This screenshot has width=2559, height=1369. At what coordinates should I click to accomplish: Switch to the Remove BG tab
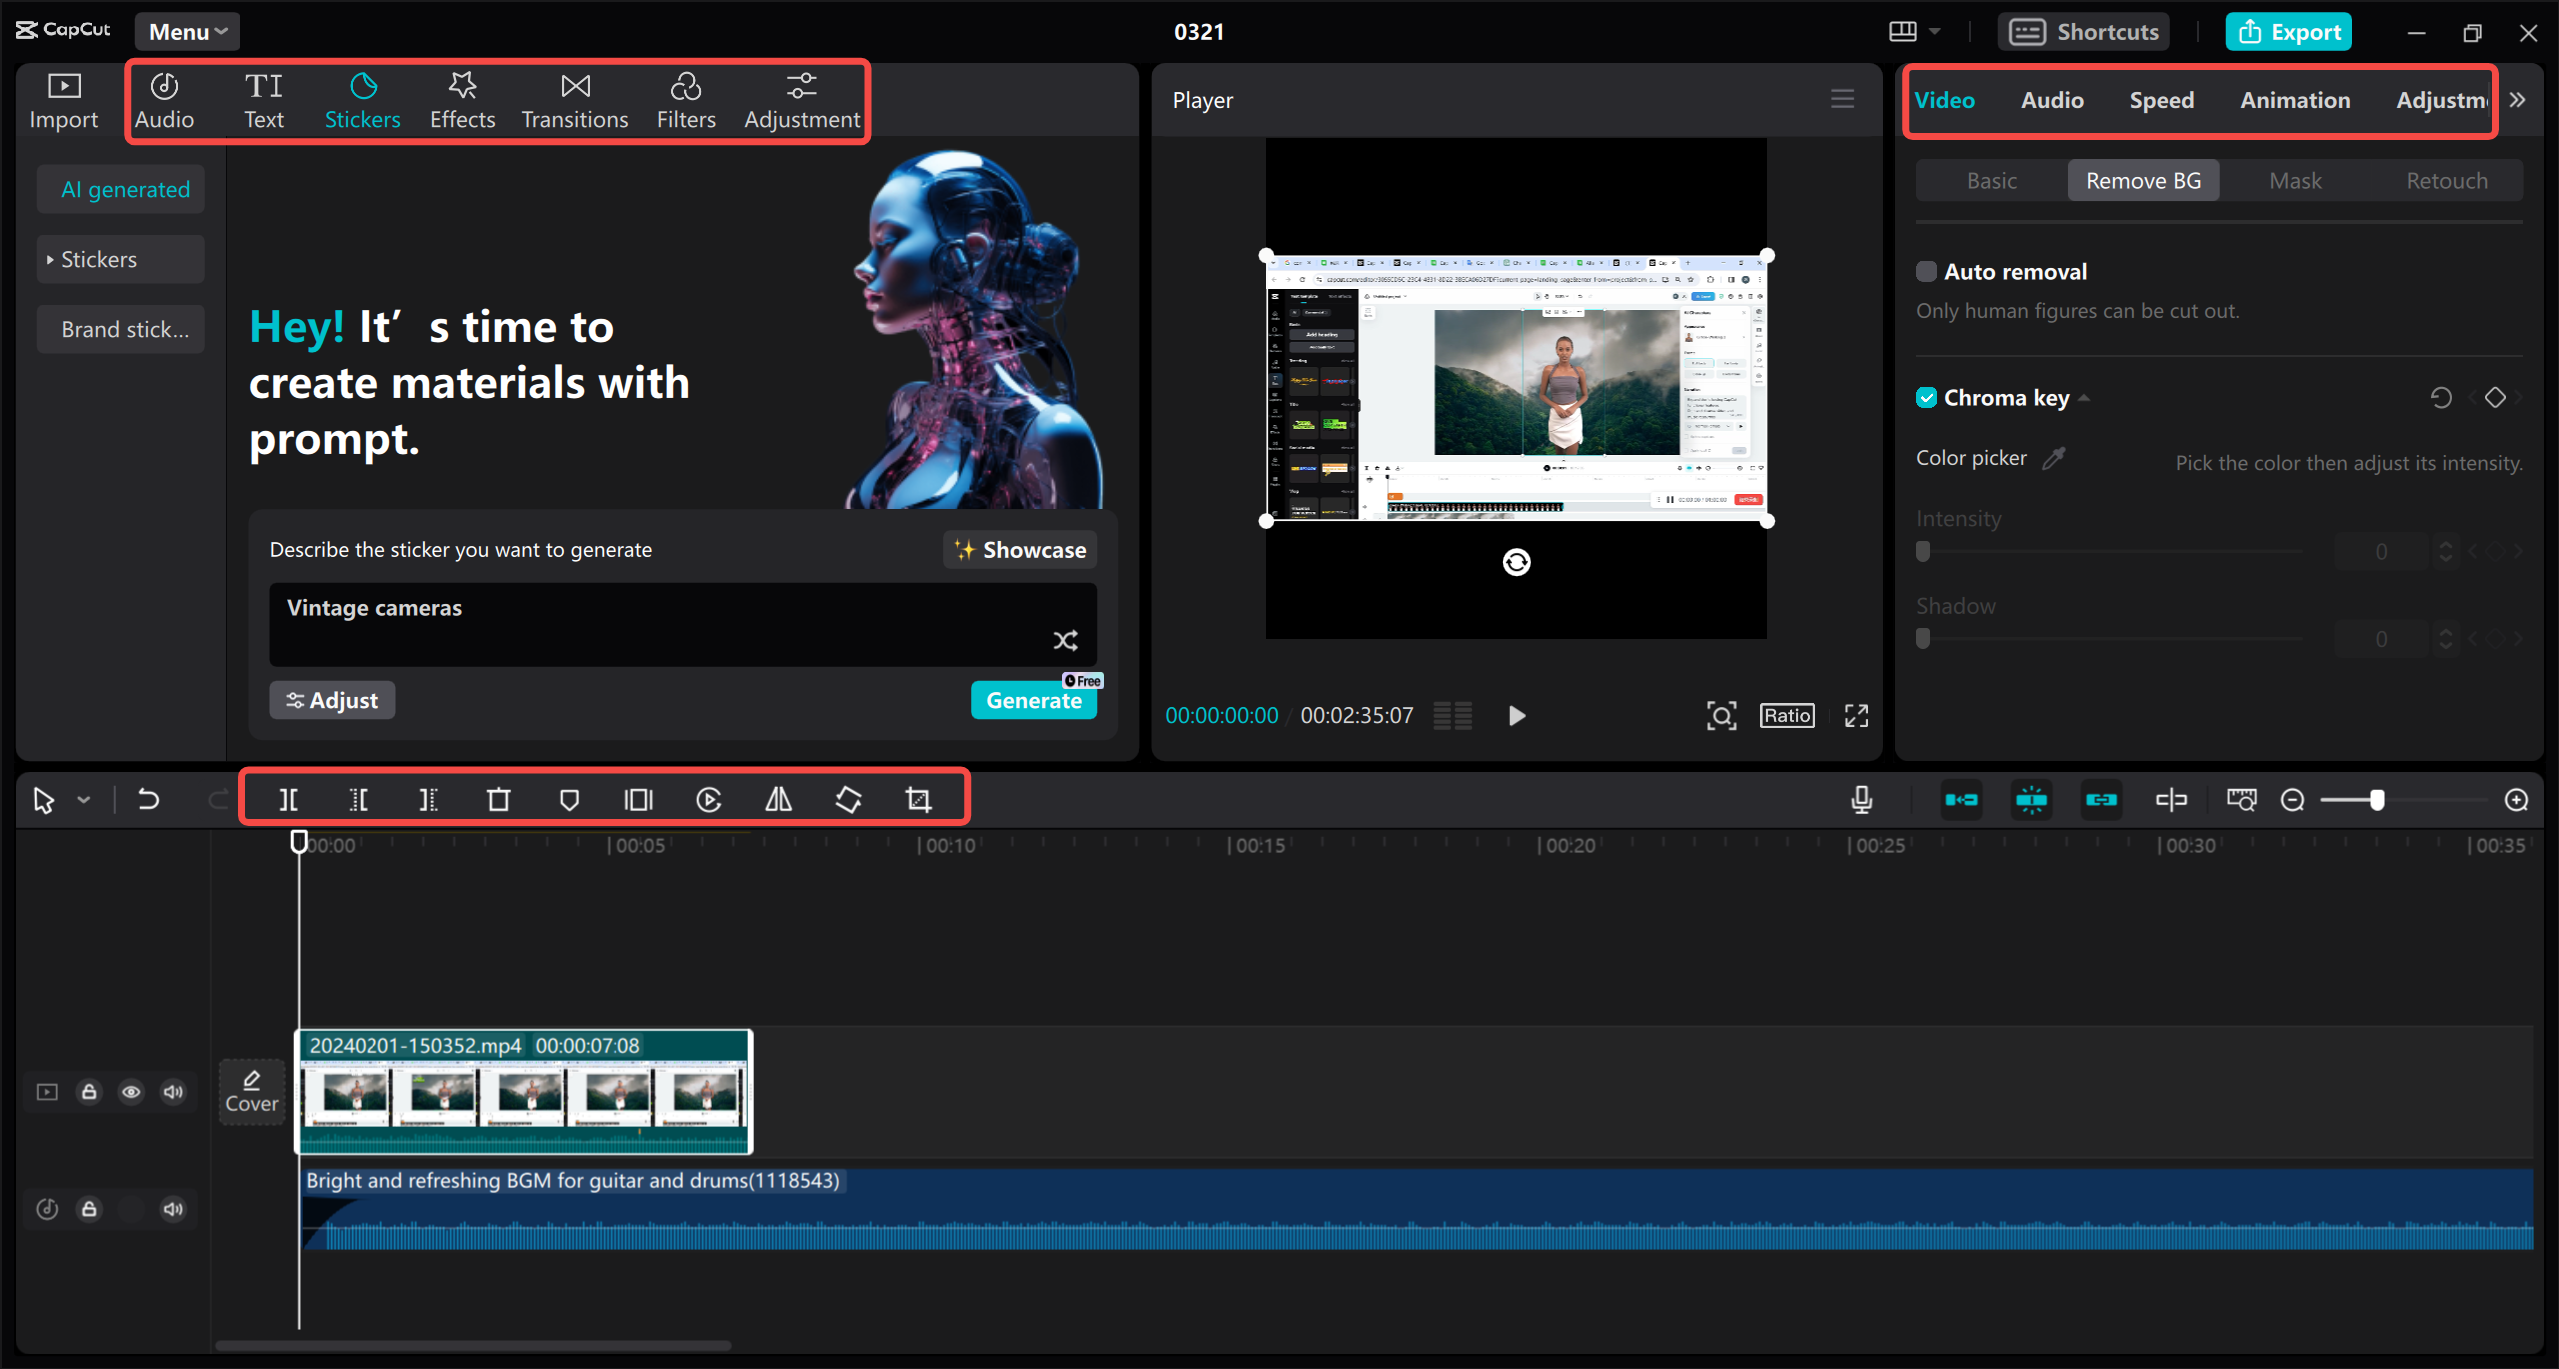(x=2142, y=180)
